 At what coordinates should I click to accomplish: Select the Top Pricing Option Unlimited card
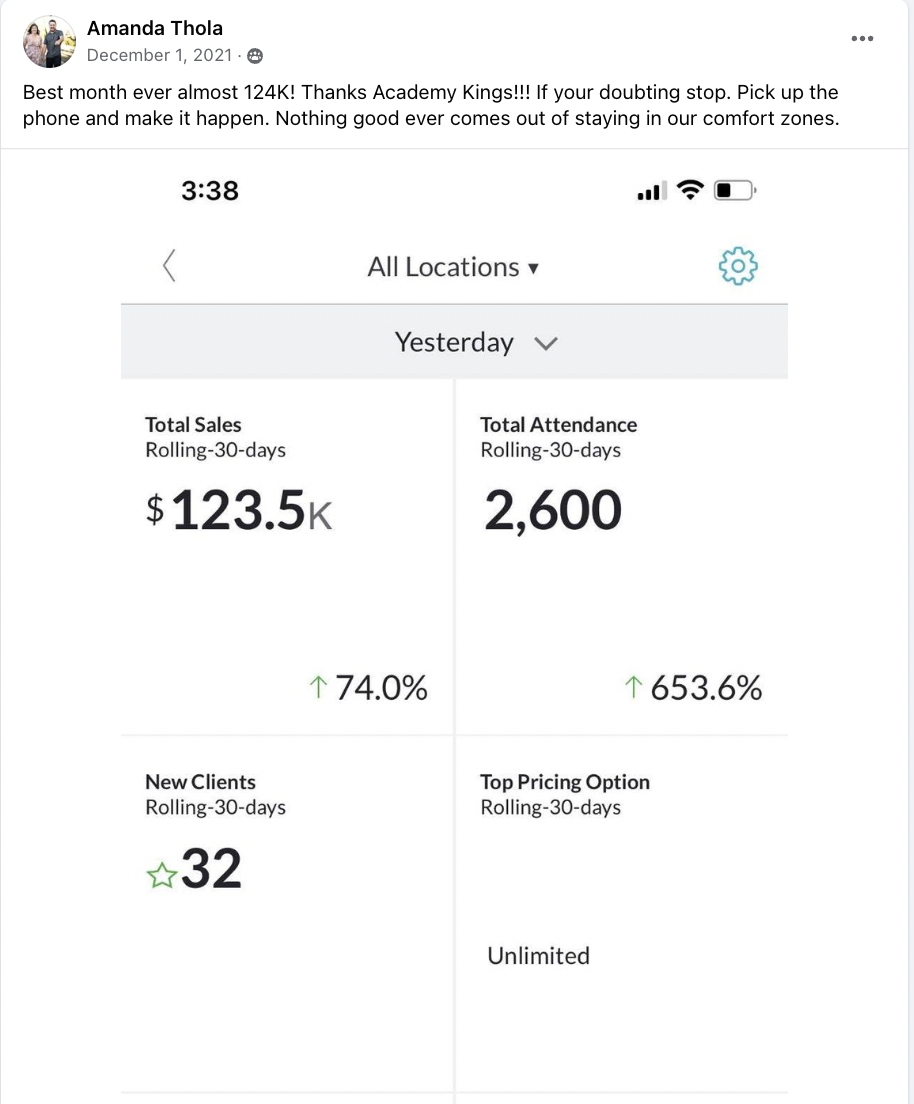point(622,914)
